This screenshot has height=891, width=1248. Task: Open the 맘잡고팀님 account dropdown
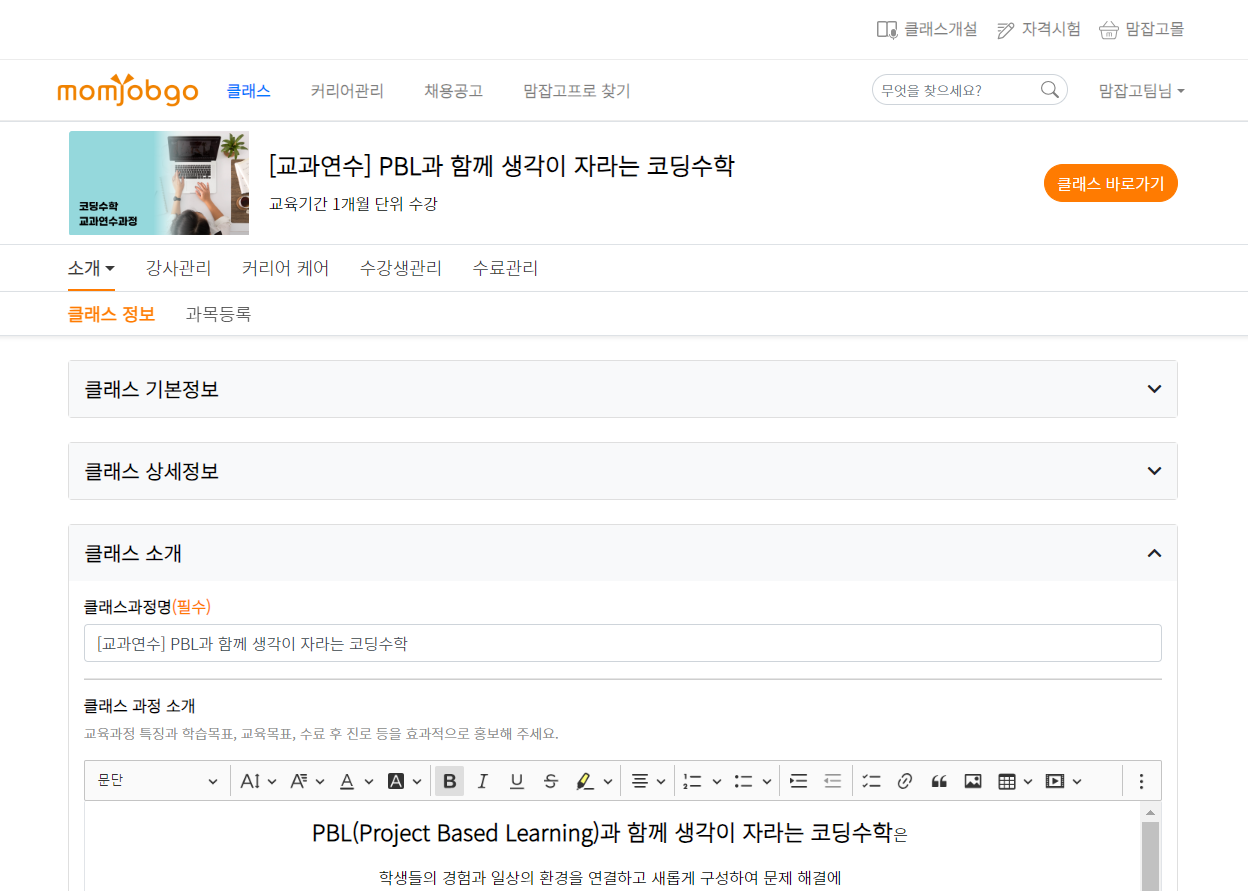1141,91
